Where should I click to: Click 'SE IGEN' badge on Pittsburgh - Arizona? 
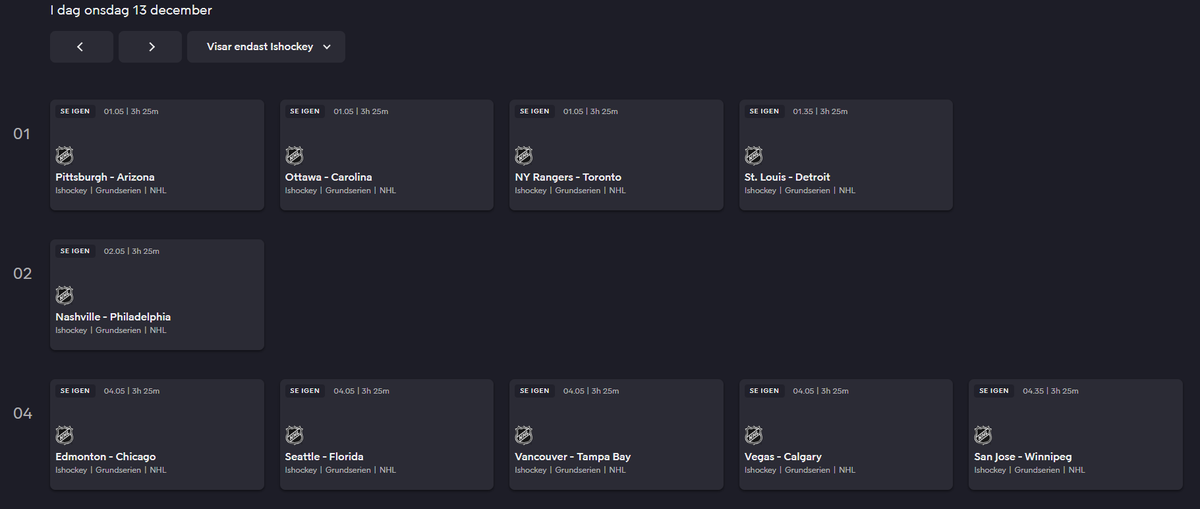pyautogui.click(x=75, y=111)
